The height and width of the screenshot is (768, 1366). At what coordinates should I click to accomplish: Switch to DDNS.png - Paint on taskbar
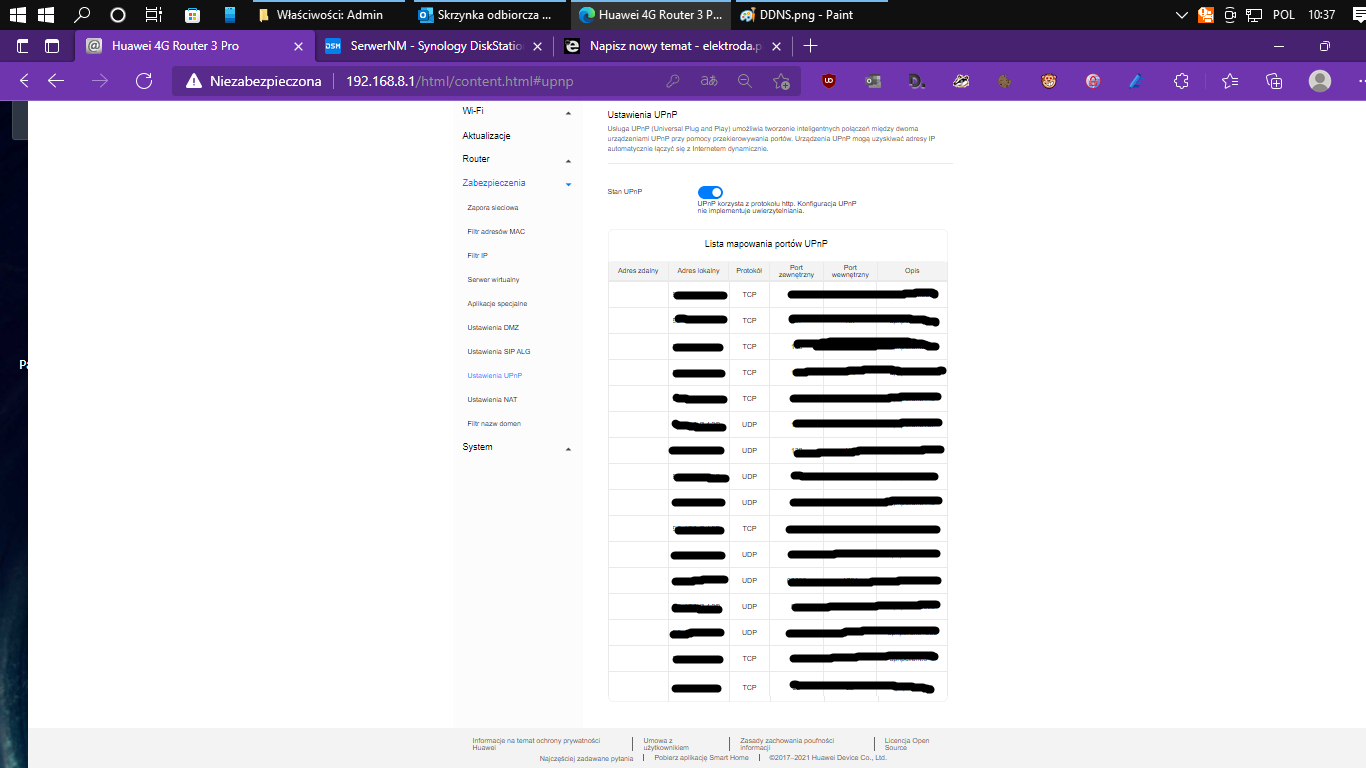(x=810, y=15)
